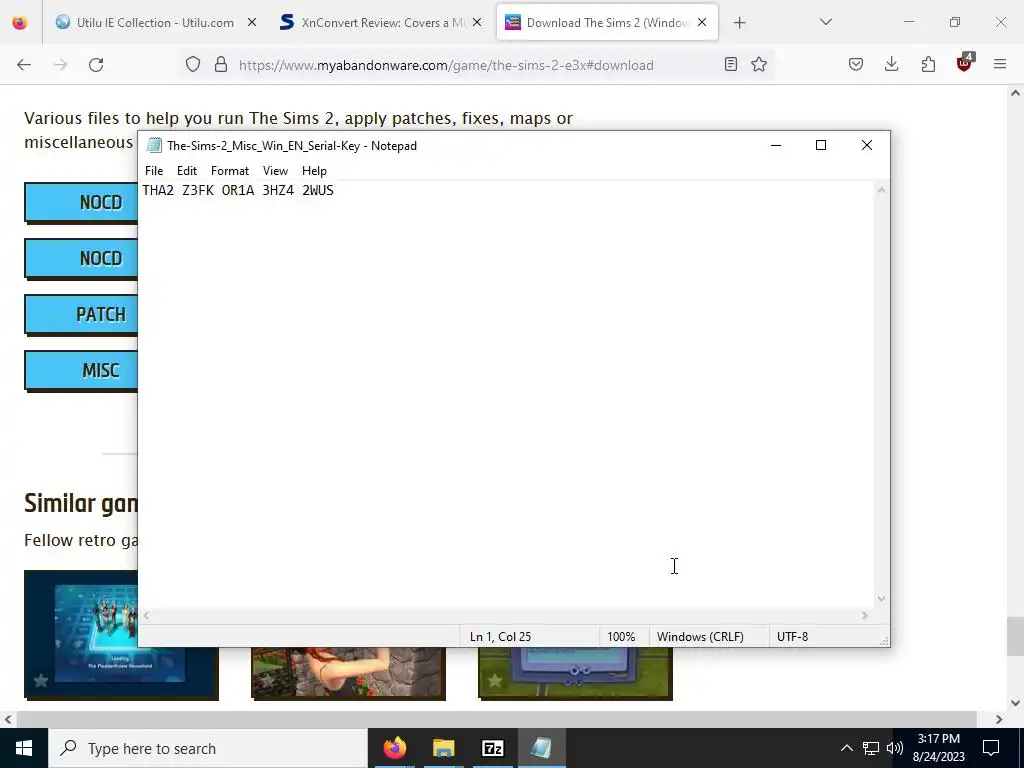The height and width of the screenshot is (768, 1024).
Task: Focus the myabandonware URL address bar
Action: [446, 65]
